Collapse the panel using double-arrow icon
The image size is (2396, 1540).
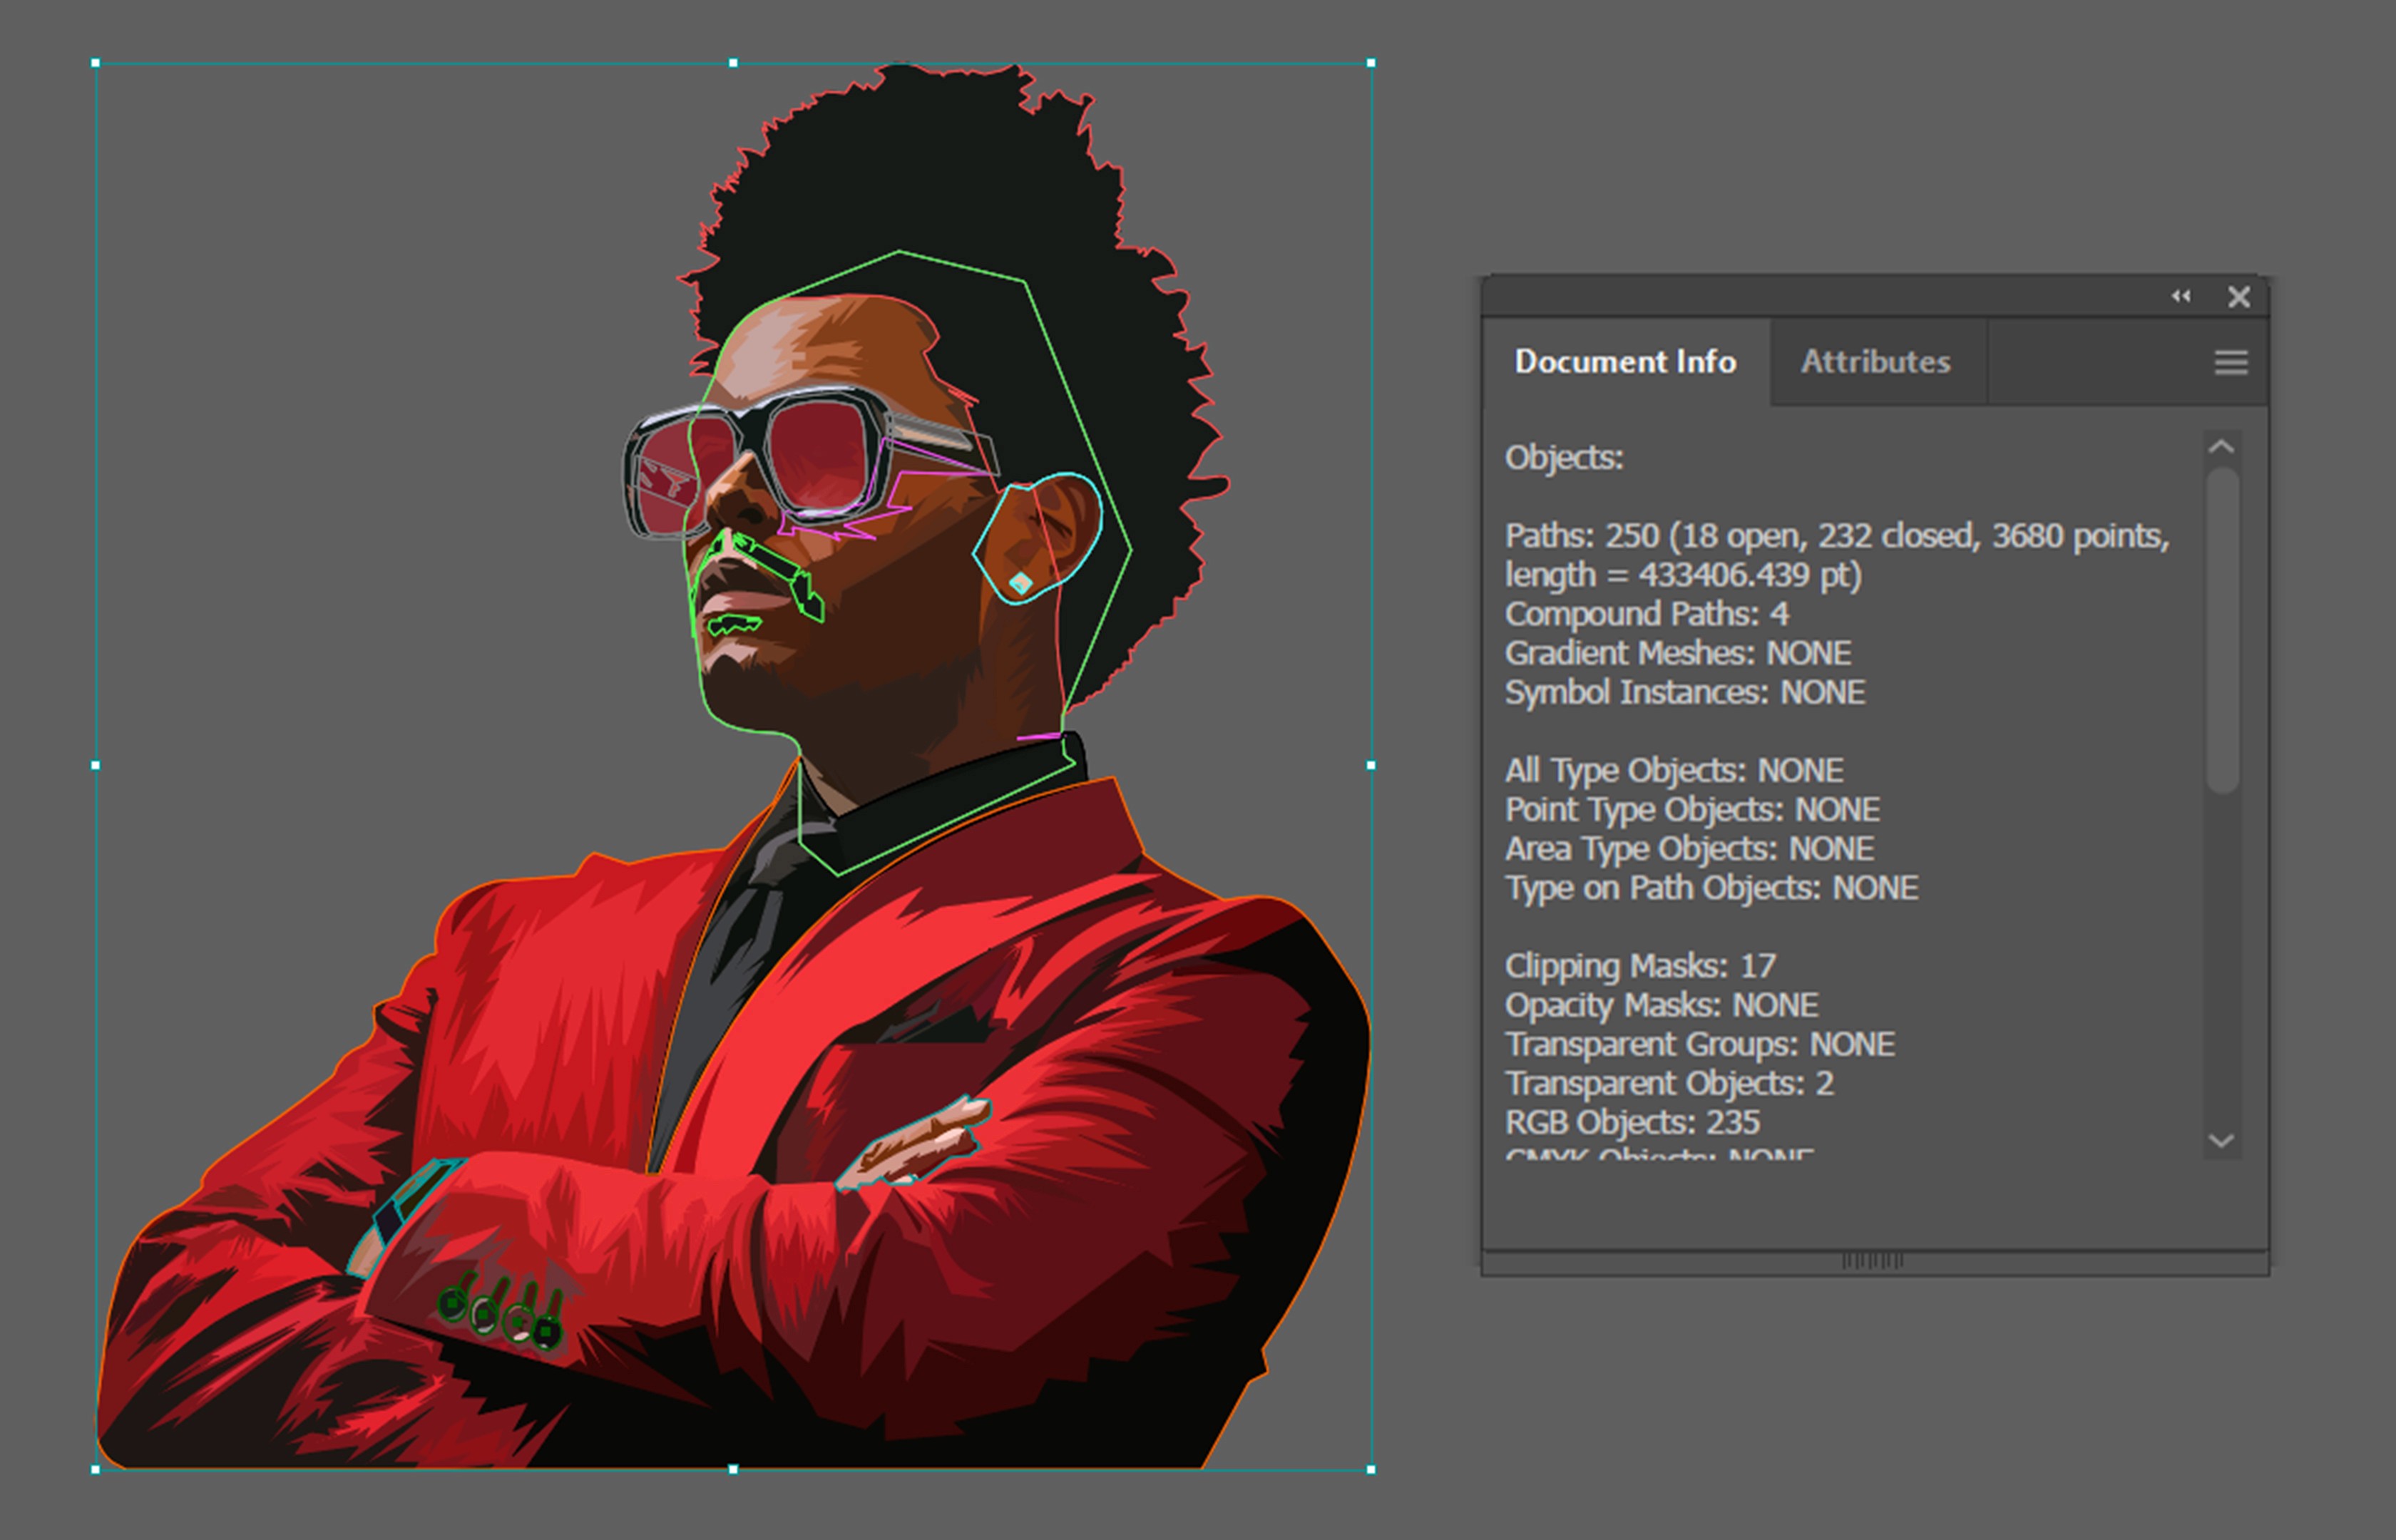pyautogui.click(x=2180, y=296)
